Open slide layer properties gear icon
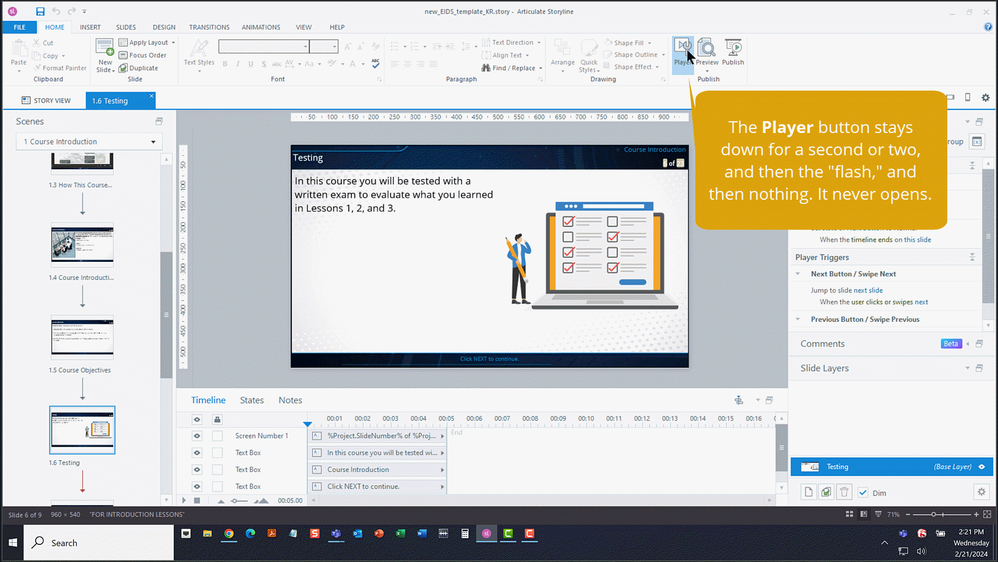 tap(980, 492)
